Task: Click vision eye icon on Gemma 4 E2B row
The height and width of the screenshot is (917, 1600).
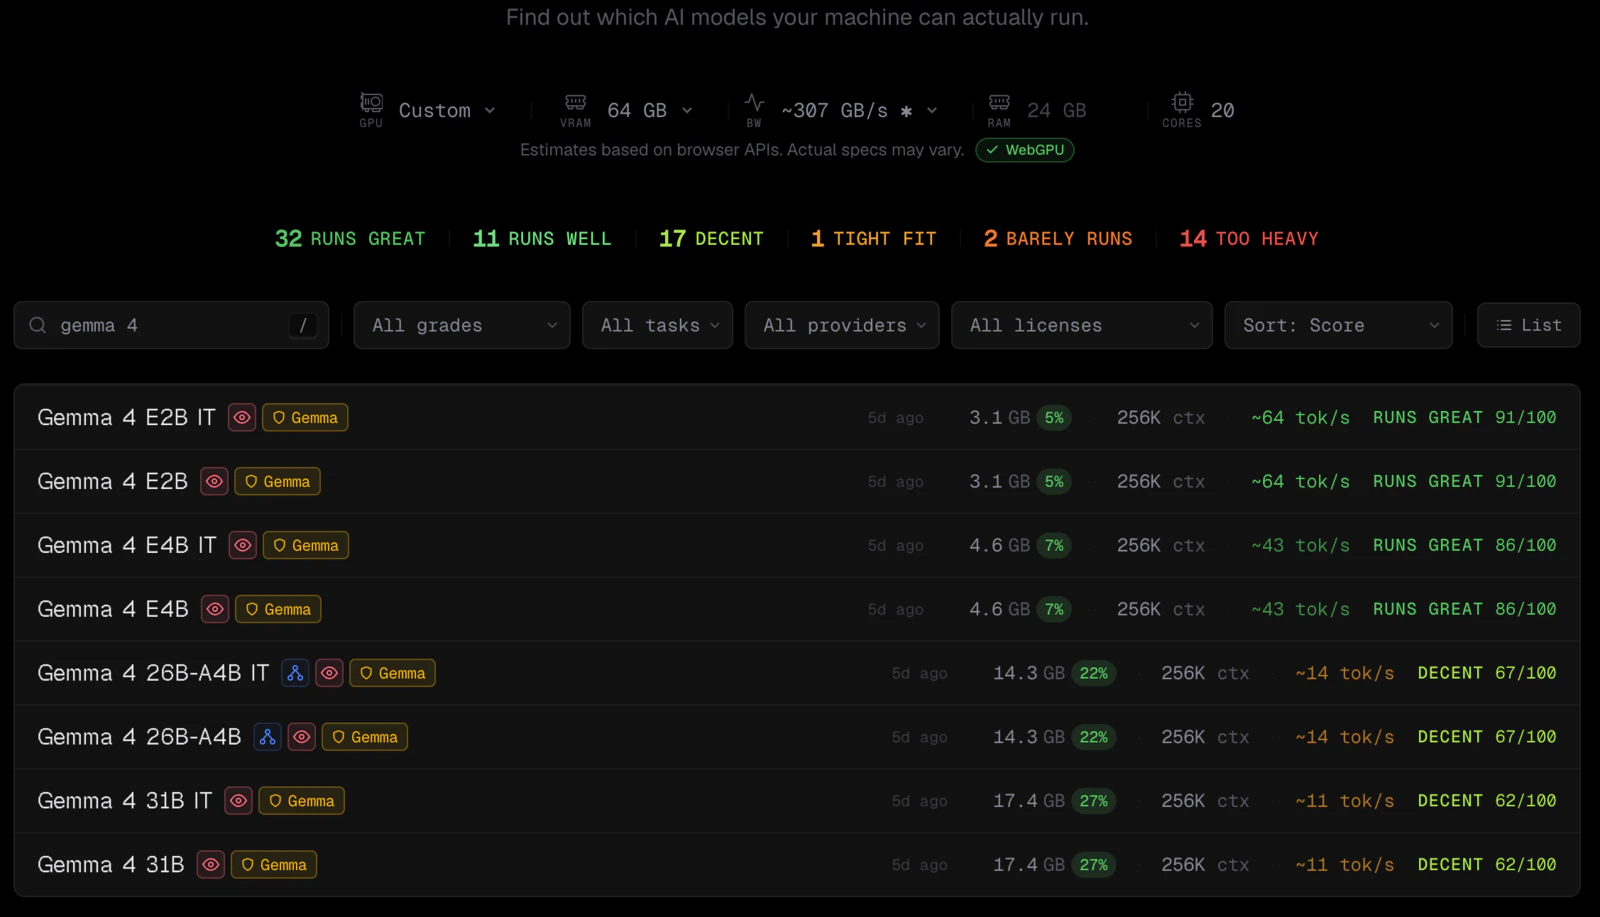Action: 214,481
